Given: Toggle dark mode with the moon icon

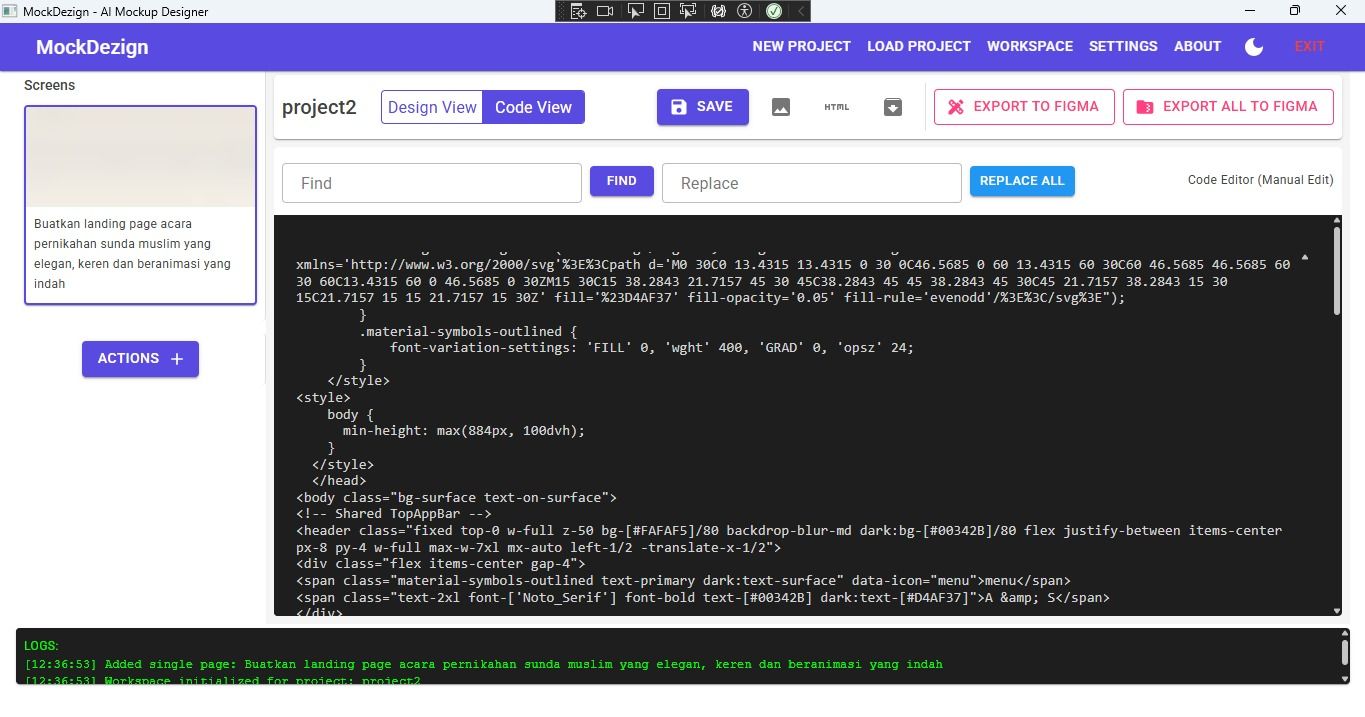Looking at the screenshot, I should point(1253,47).
